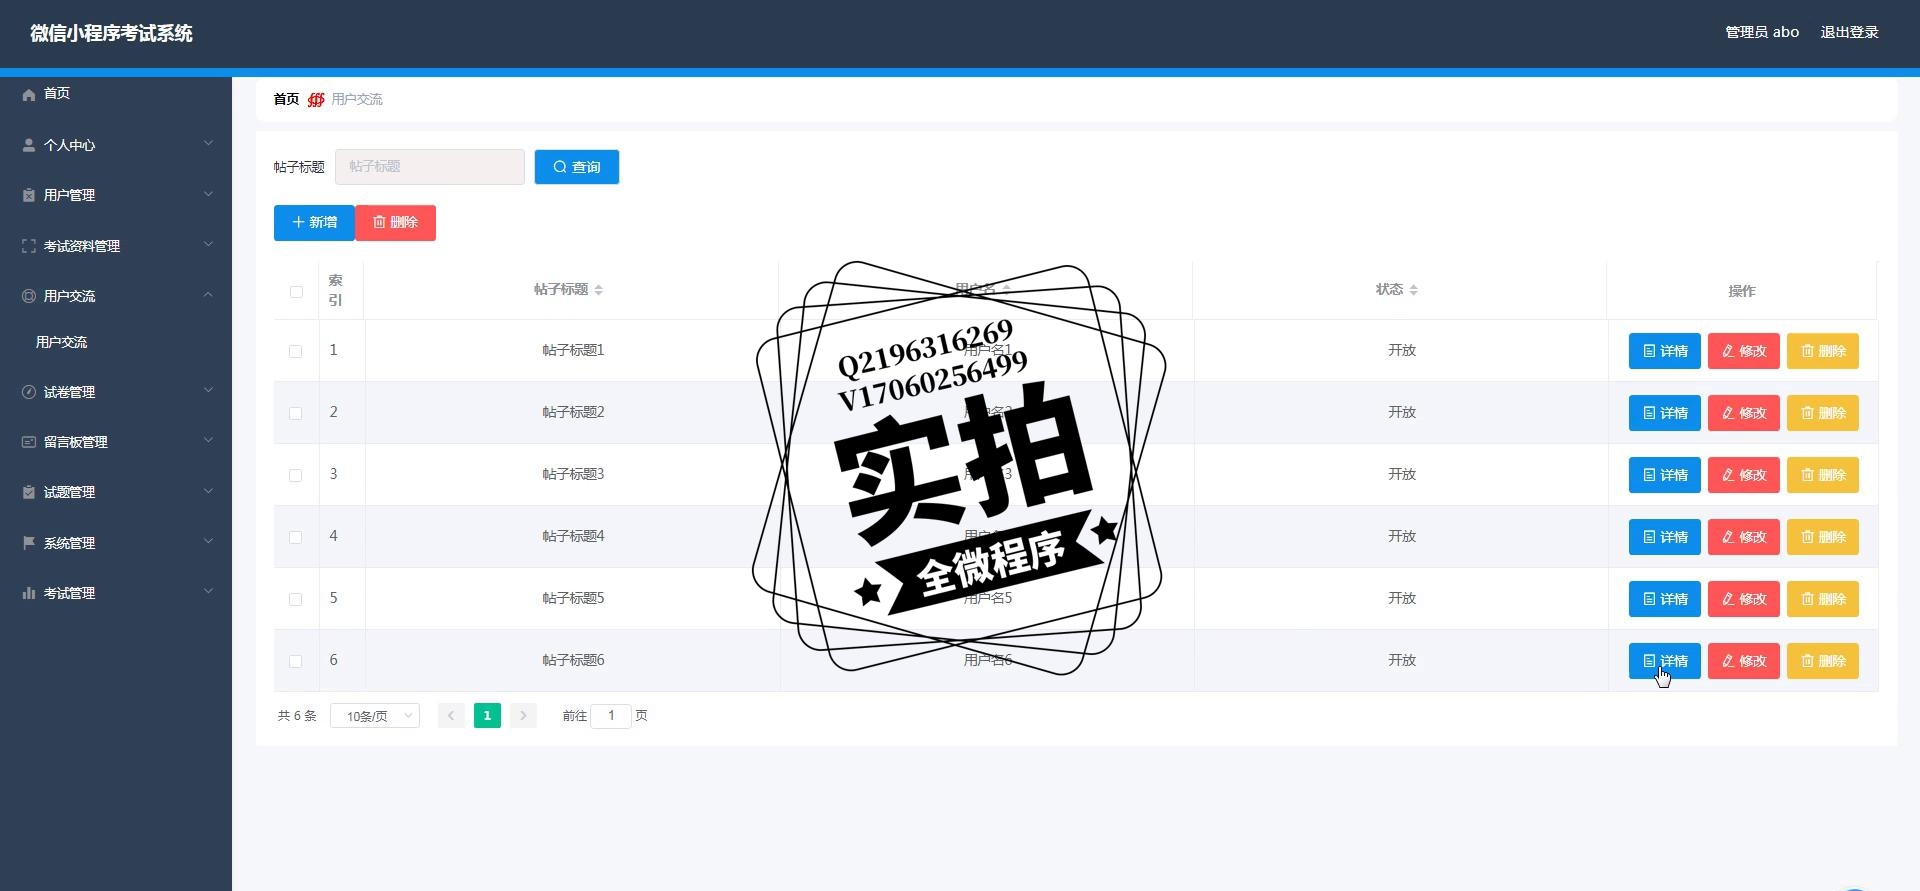Go to next page arrow
Screen dimensions: 1920x891
click(523, 716)
